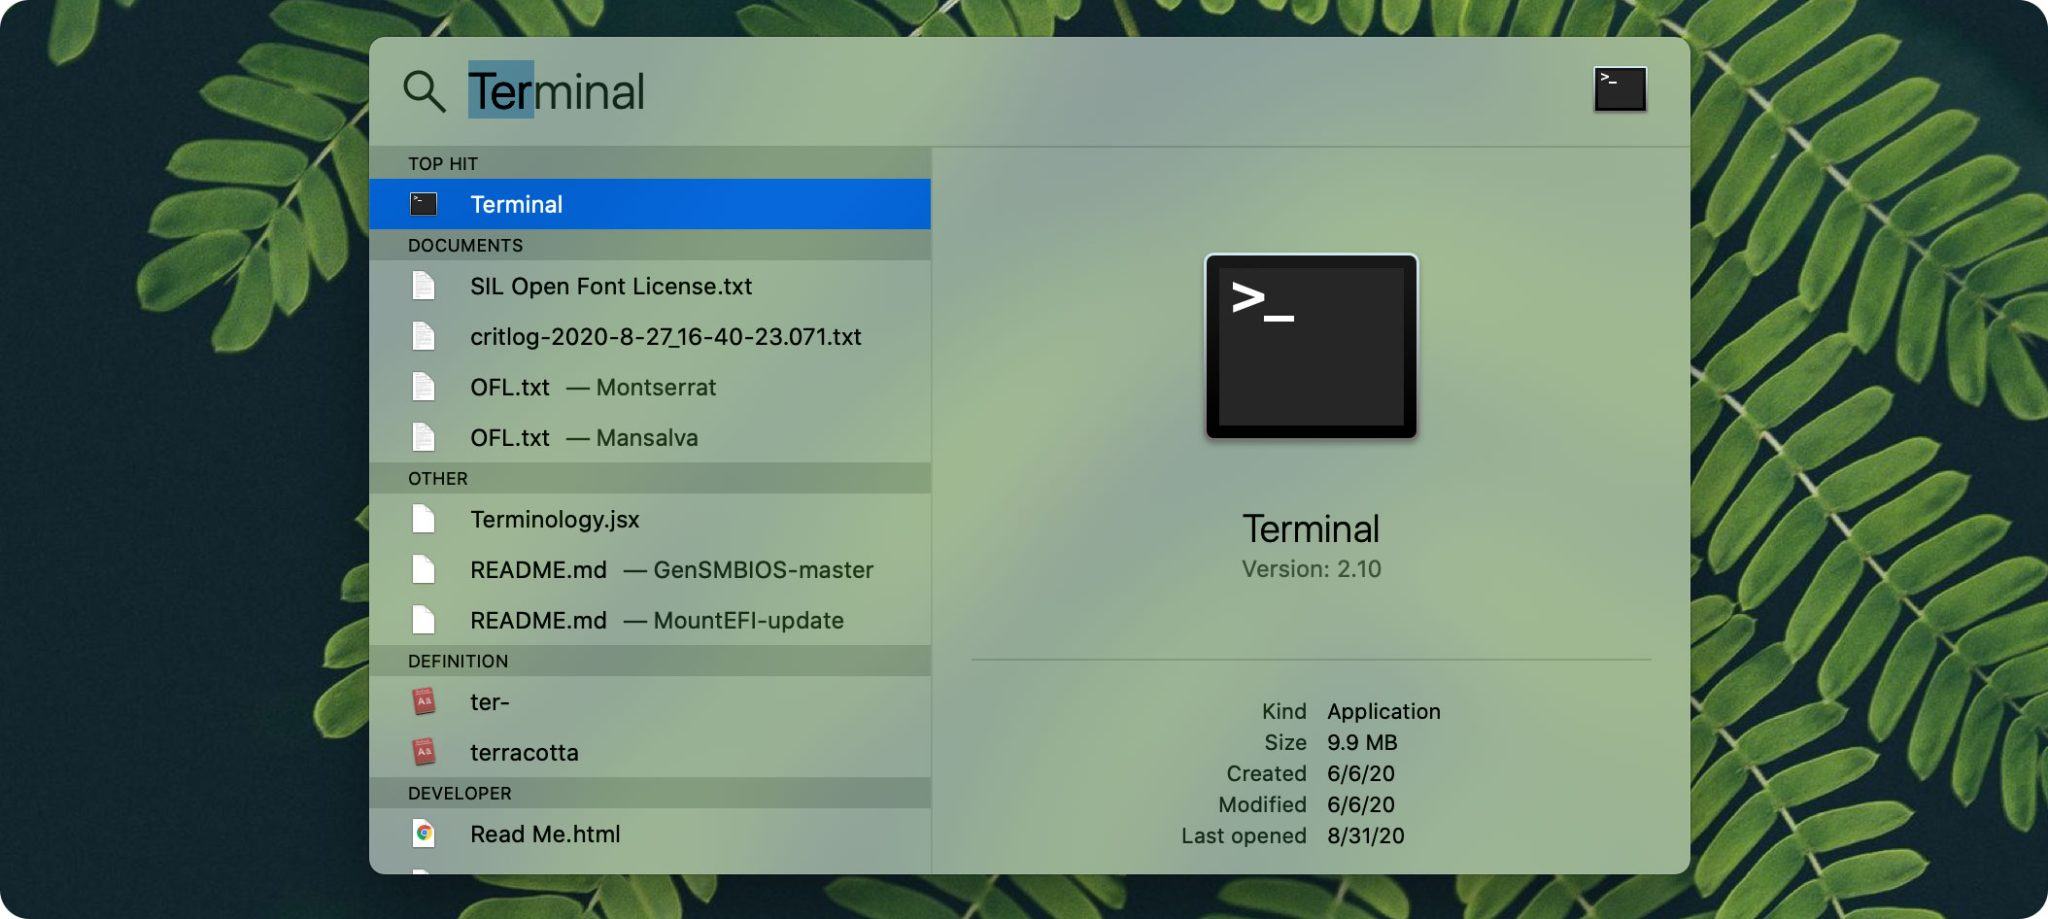Click file icon of OFL.txt Mansalva

(424, 437)
